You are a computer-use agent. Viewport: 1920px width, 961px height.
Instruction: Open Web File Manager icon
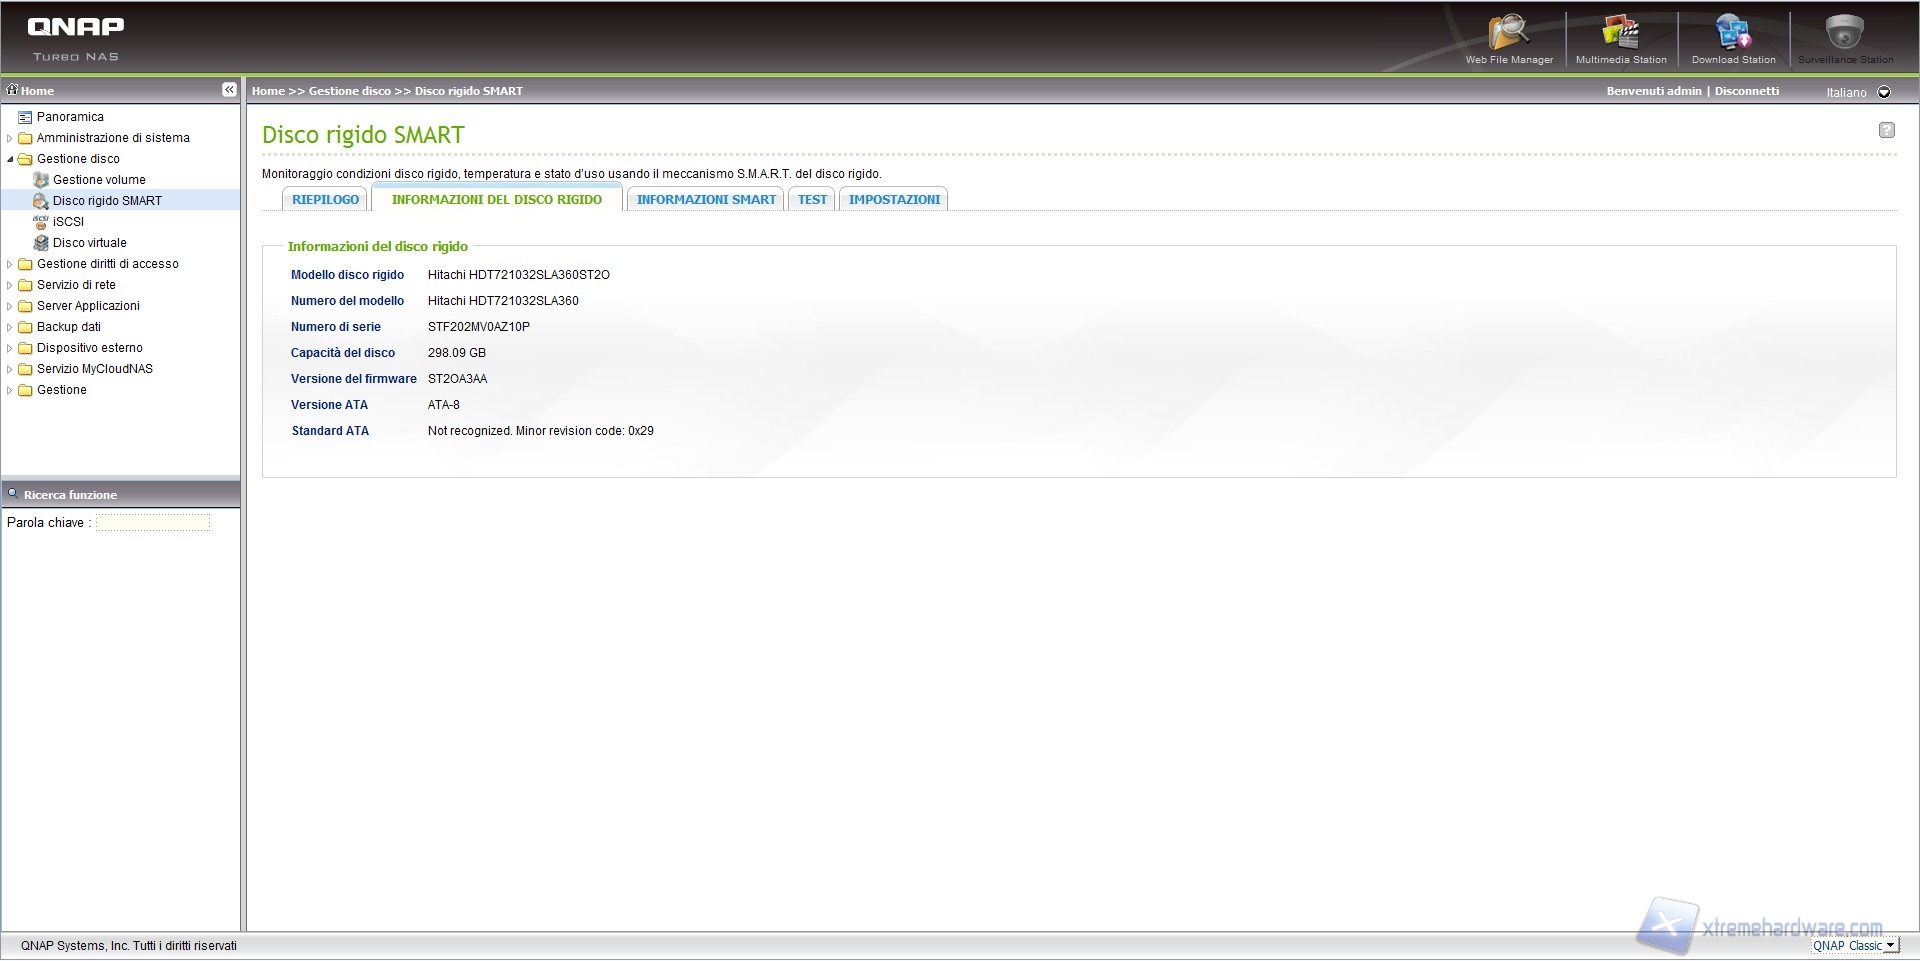1508,34
